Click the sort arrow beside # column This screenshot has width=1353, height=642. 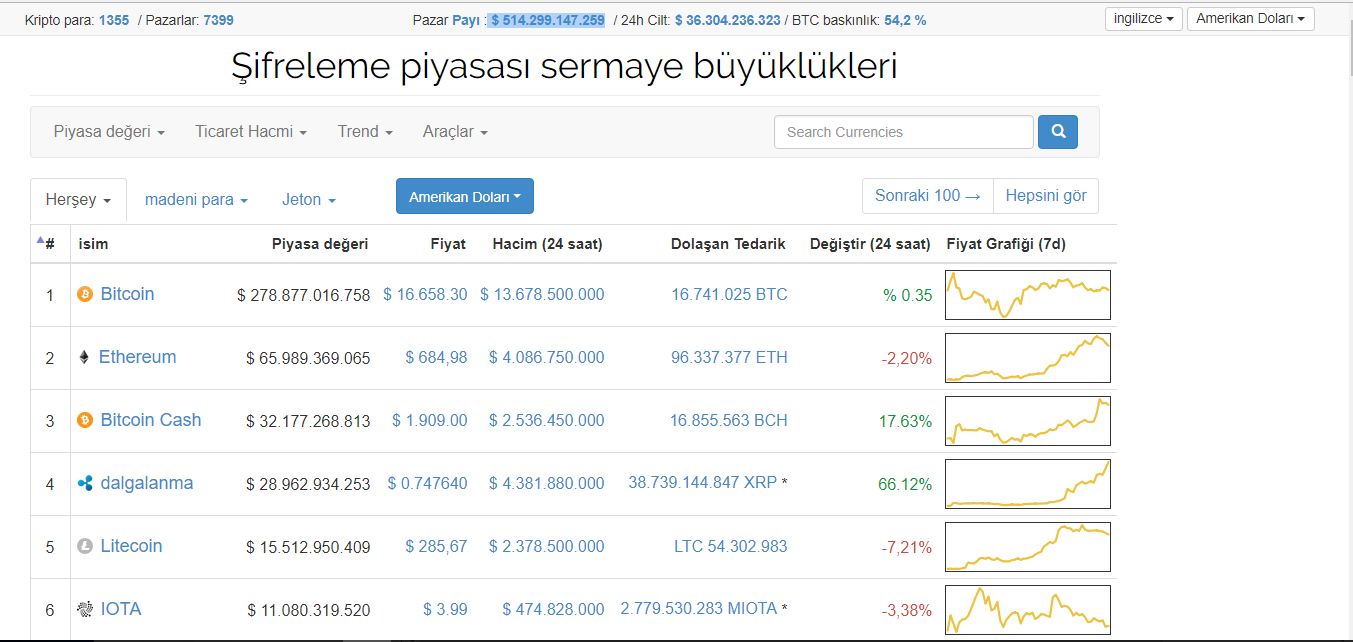tap(40, 240)
